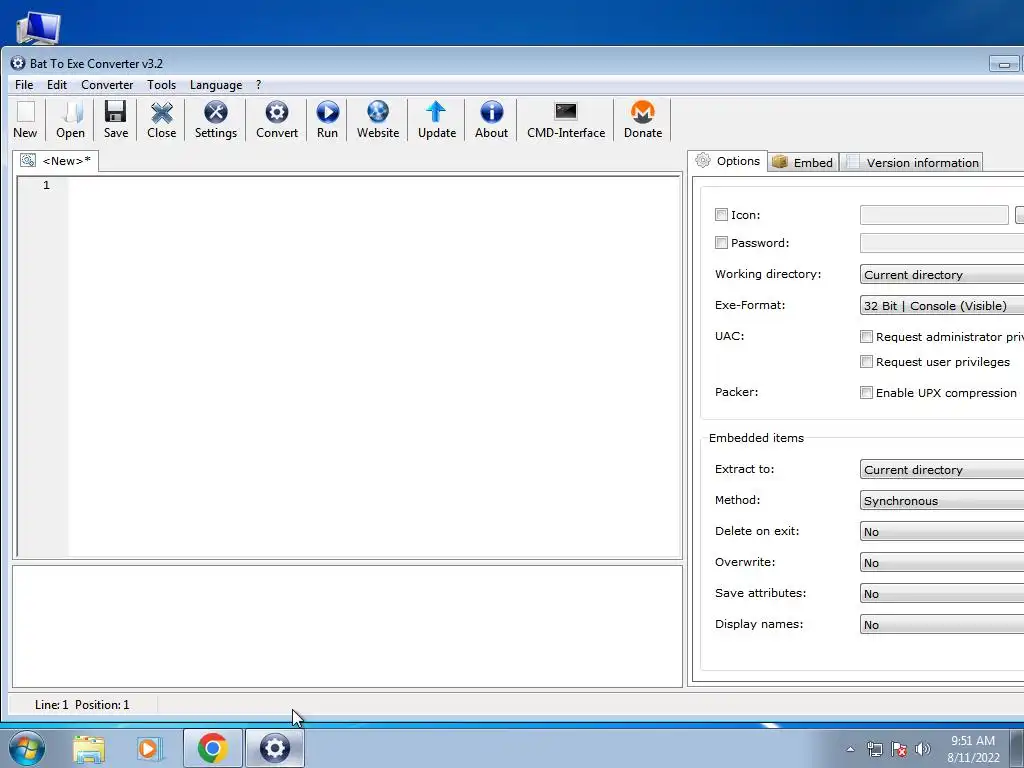The height and width of the screenshot is (768, 1024).
Task: Open the Website globe icon
Action: 377,120
